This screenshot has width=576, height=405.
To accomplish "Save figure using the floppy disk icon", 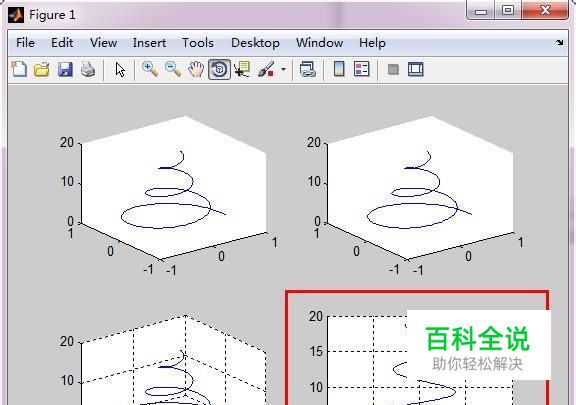I will pyautogui.click(x=65, y=69).
